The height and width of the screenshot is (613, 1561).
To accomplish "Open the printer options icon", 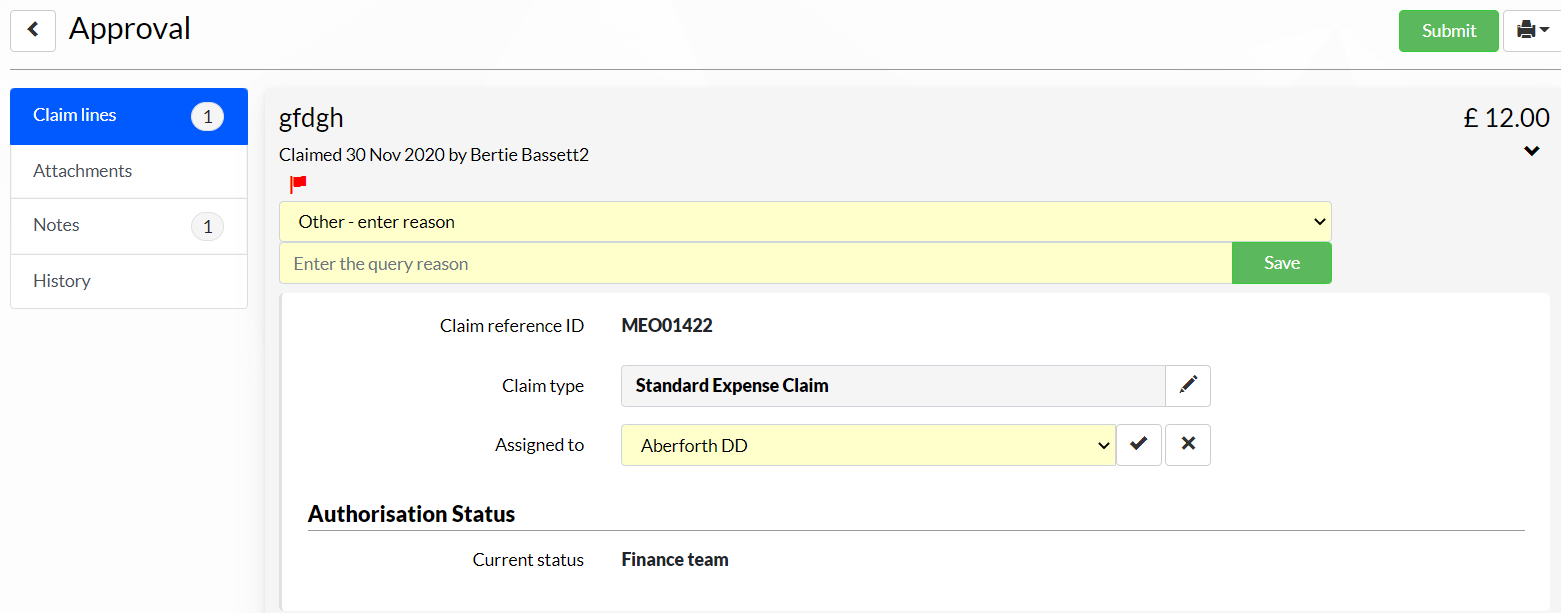I will click(1532, 31).
